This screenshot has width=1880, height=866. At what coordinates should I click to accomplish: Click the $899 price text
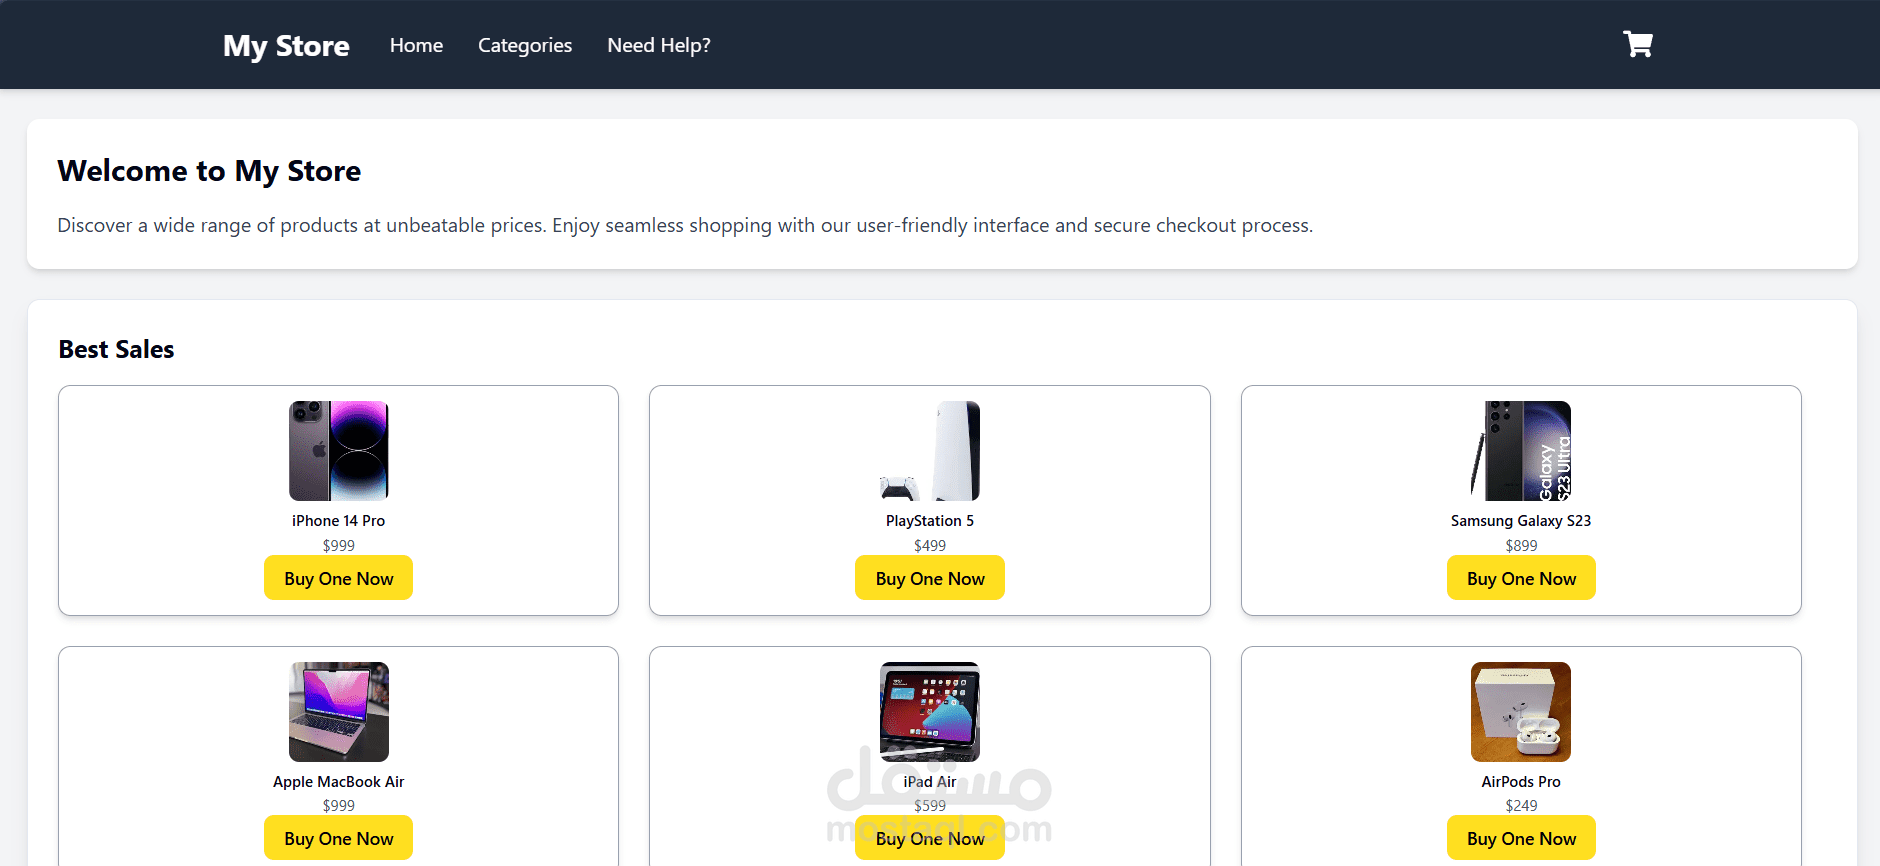coord(1521,546)
